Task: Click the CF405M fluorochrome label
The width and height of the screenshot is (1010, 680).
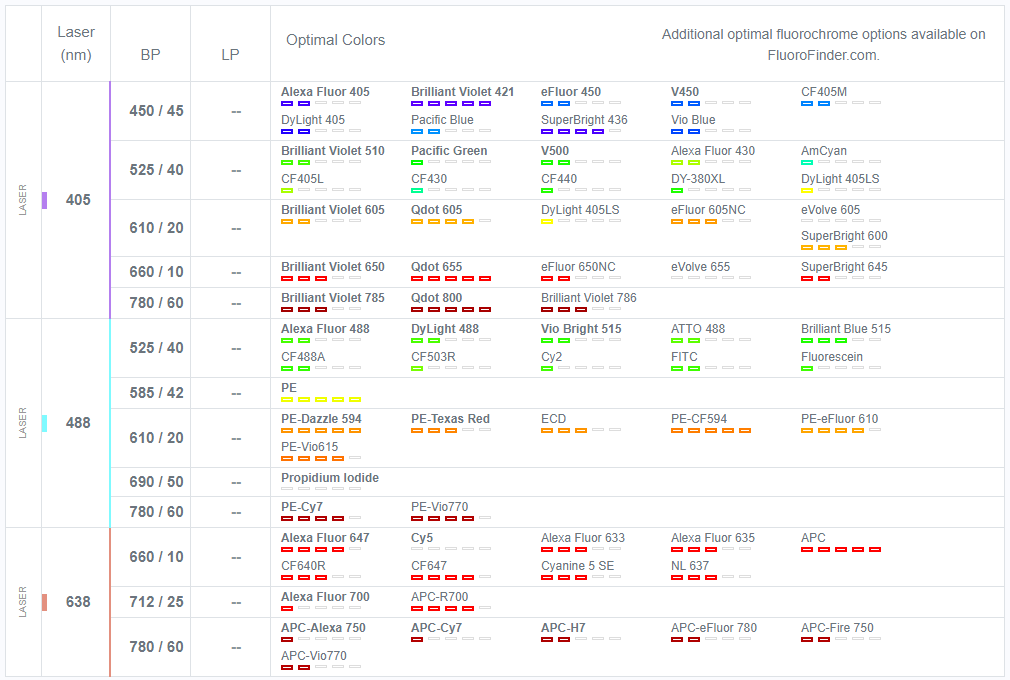Action: pyautogui.click(x=824, y=92)
